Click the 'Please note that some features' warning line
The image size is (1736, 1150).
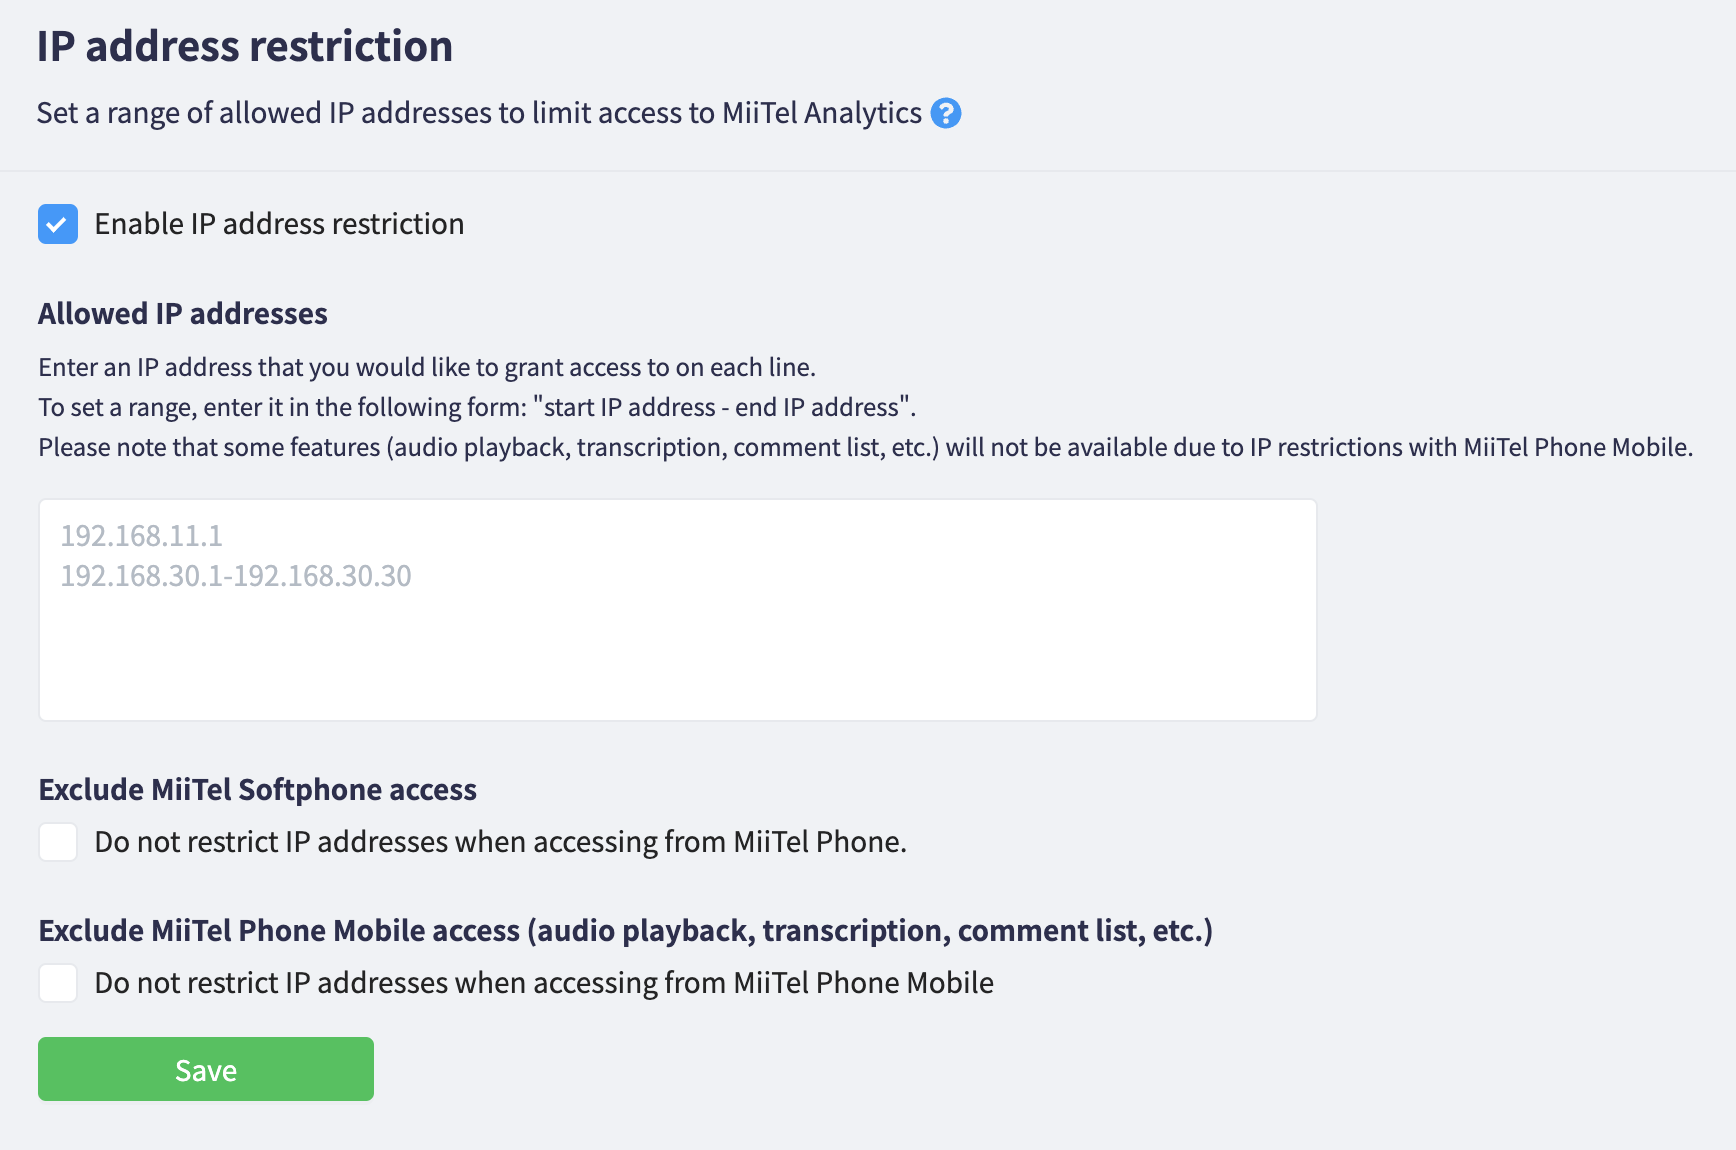[x=865, y=447]
